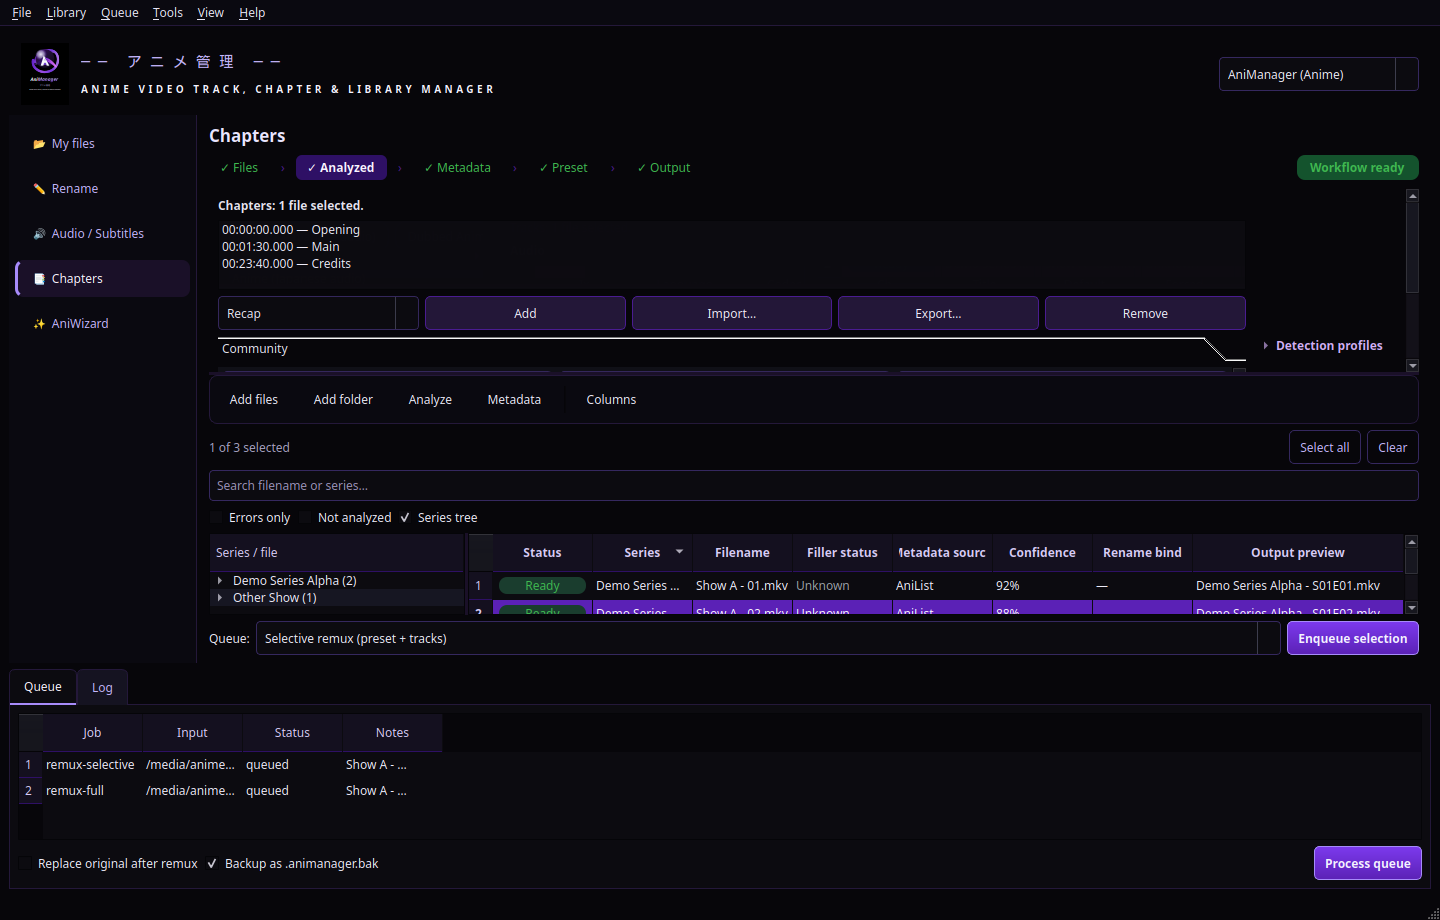This screenshot has width=1440, height=920.
Task: Click the Filename column header
Action: point(742,553)
